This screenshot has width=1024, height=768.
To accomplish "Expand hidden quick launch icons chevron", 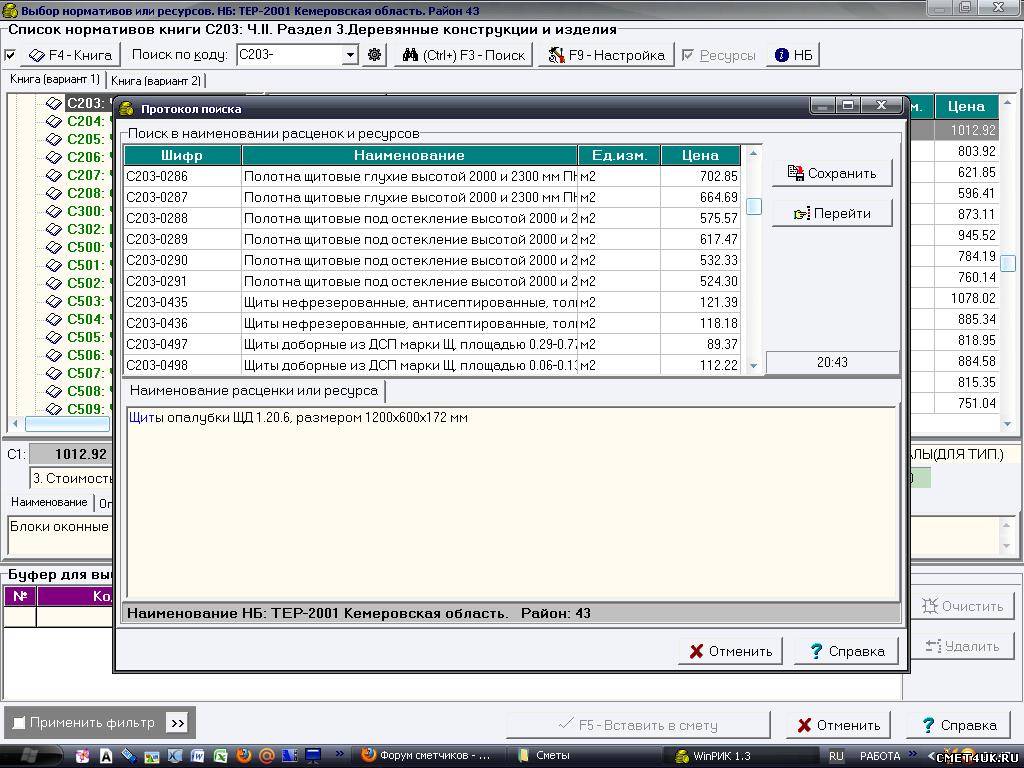I will pyautogui.click(x=339, y=753).
